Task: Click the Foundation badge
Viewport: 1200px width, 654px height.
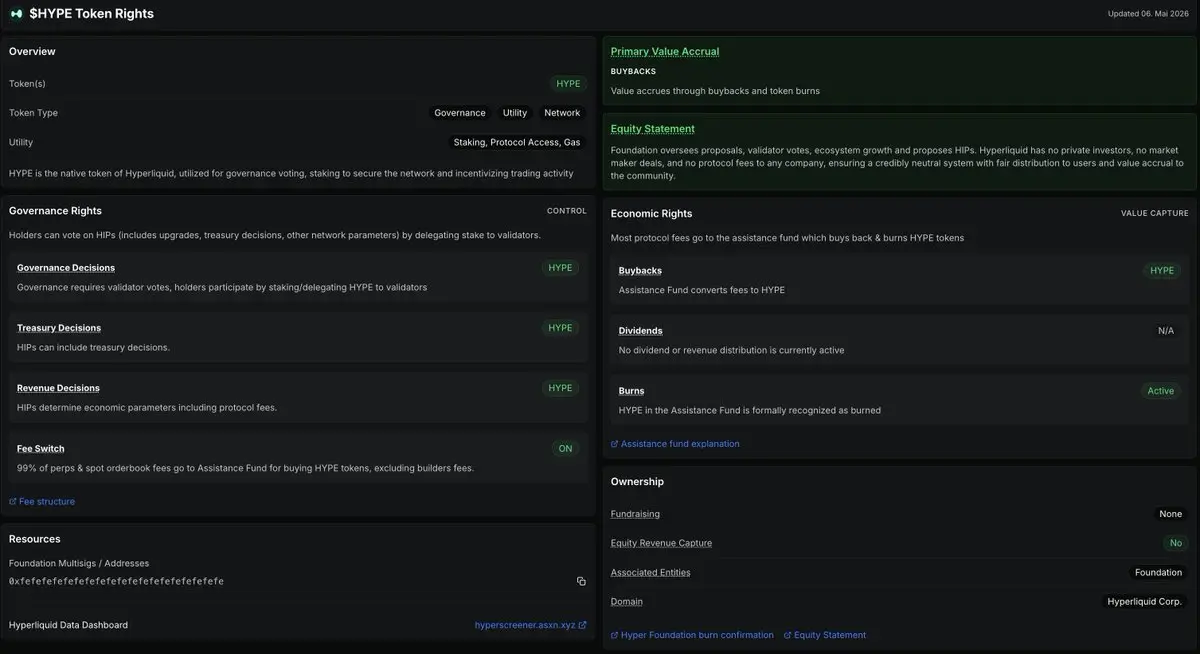Action: 1158,573
